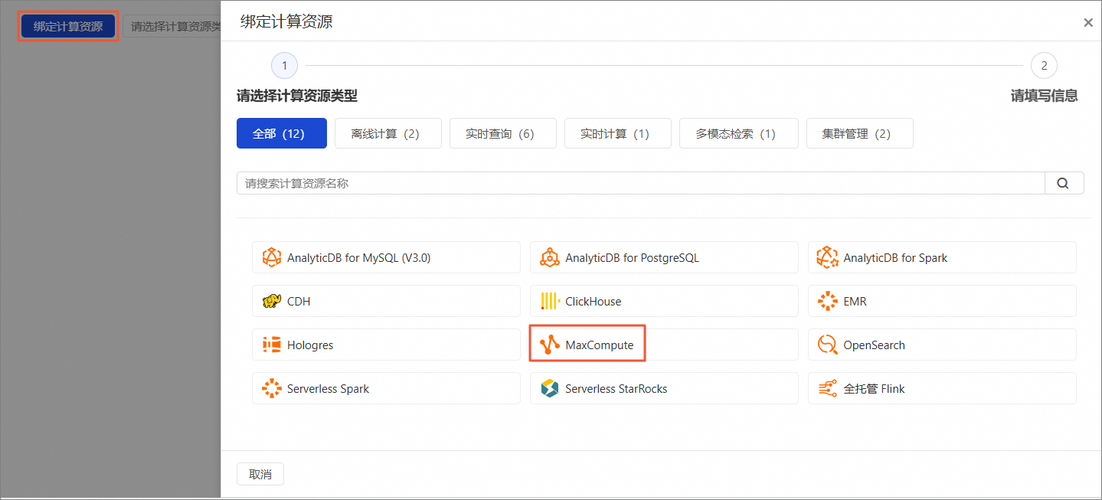Click the AnalyticDB for PostgreSQL icon
1102x500 pixels.
[x=550, y=258]
